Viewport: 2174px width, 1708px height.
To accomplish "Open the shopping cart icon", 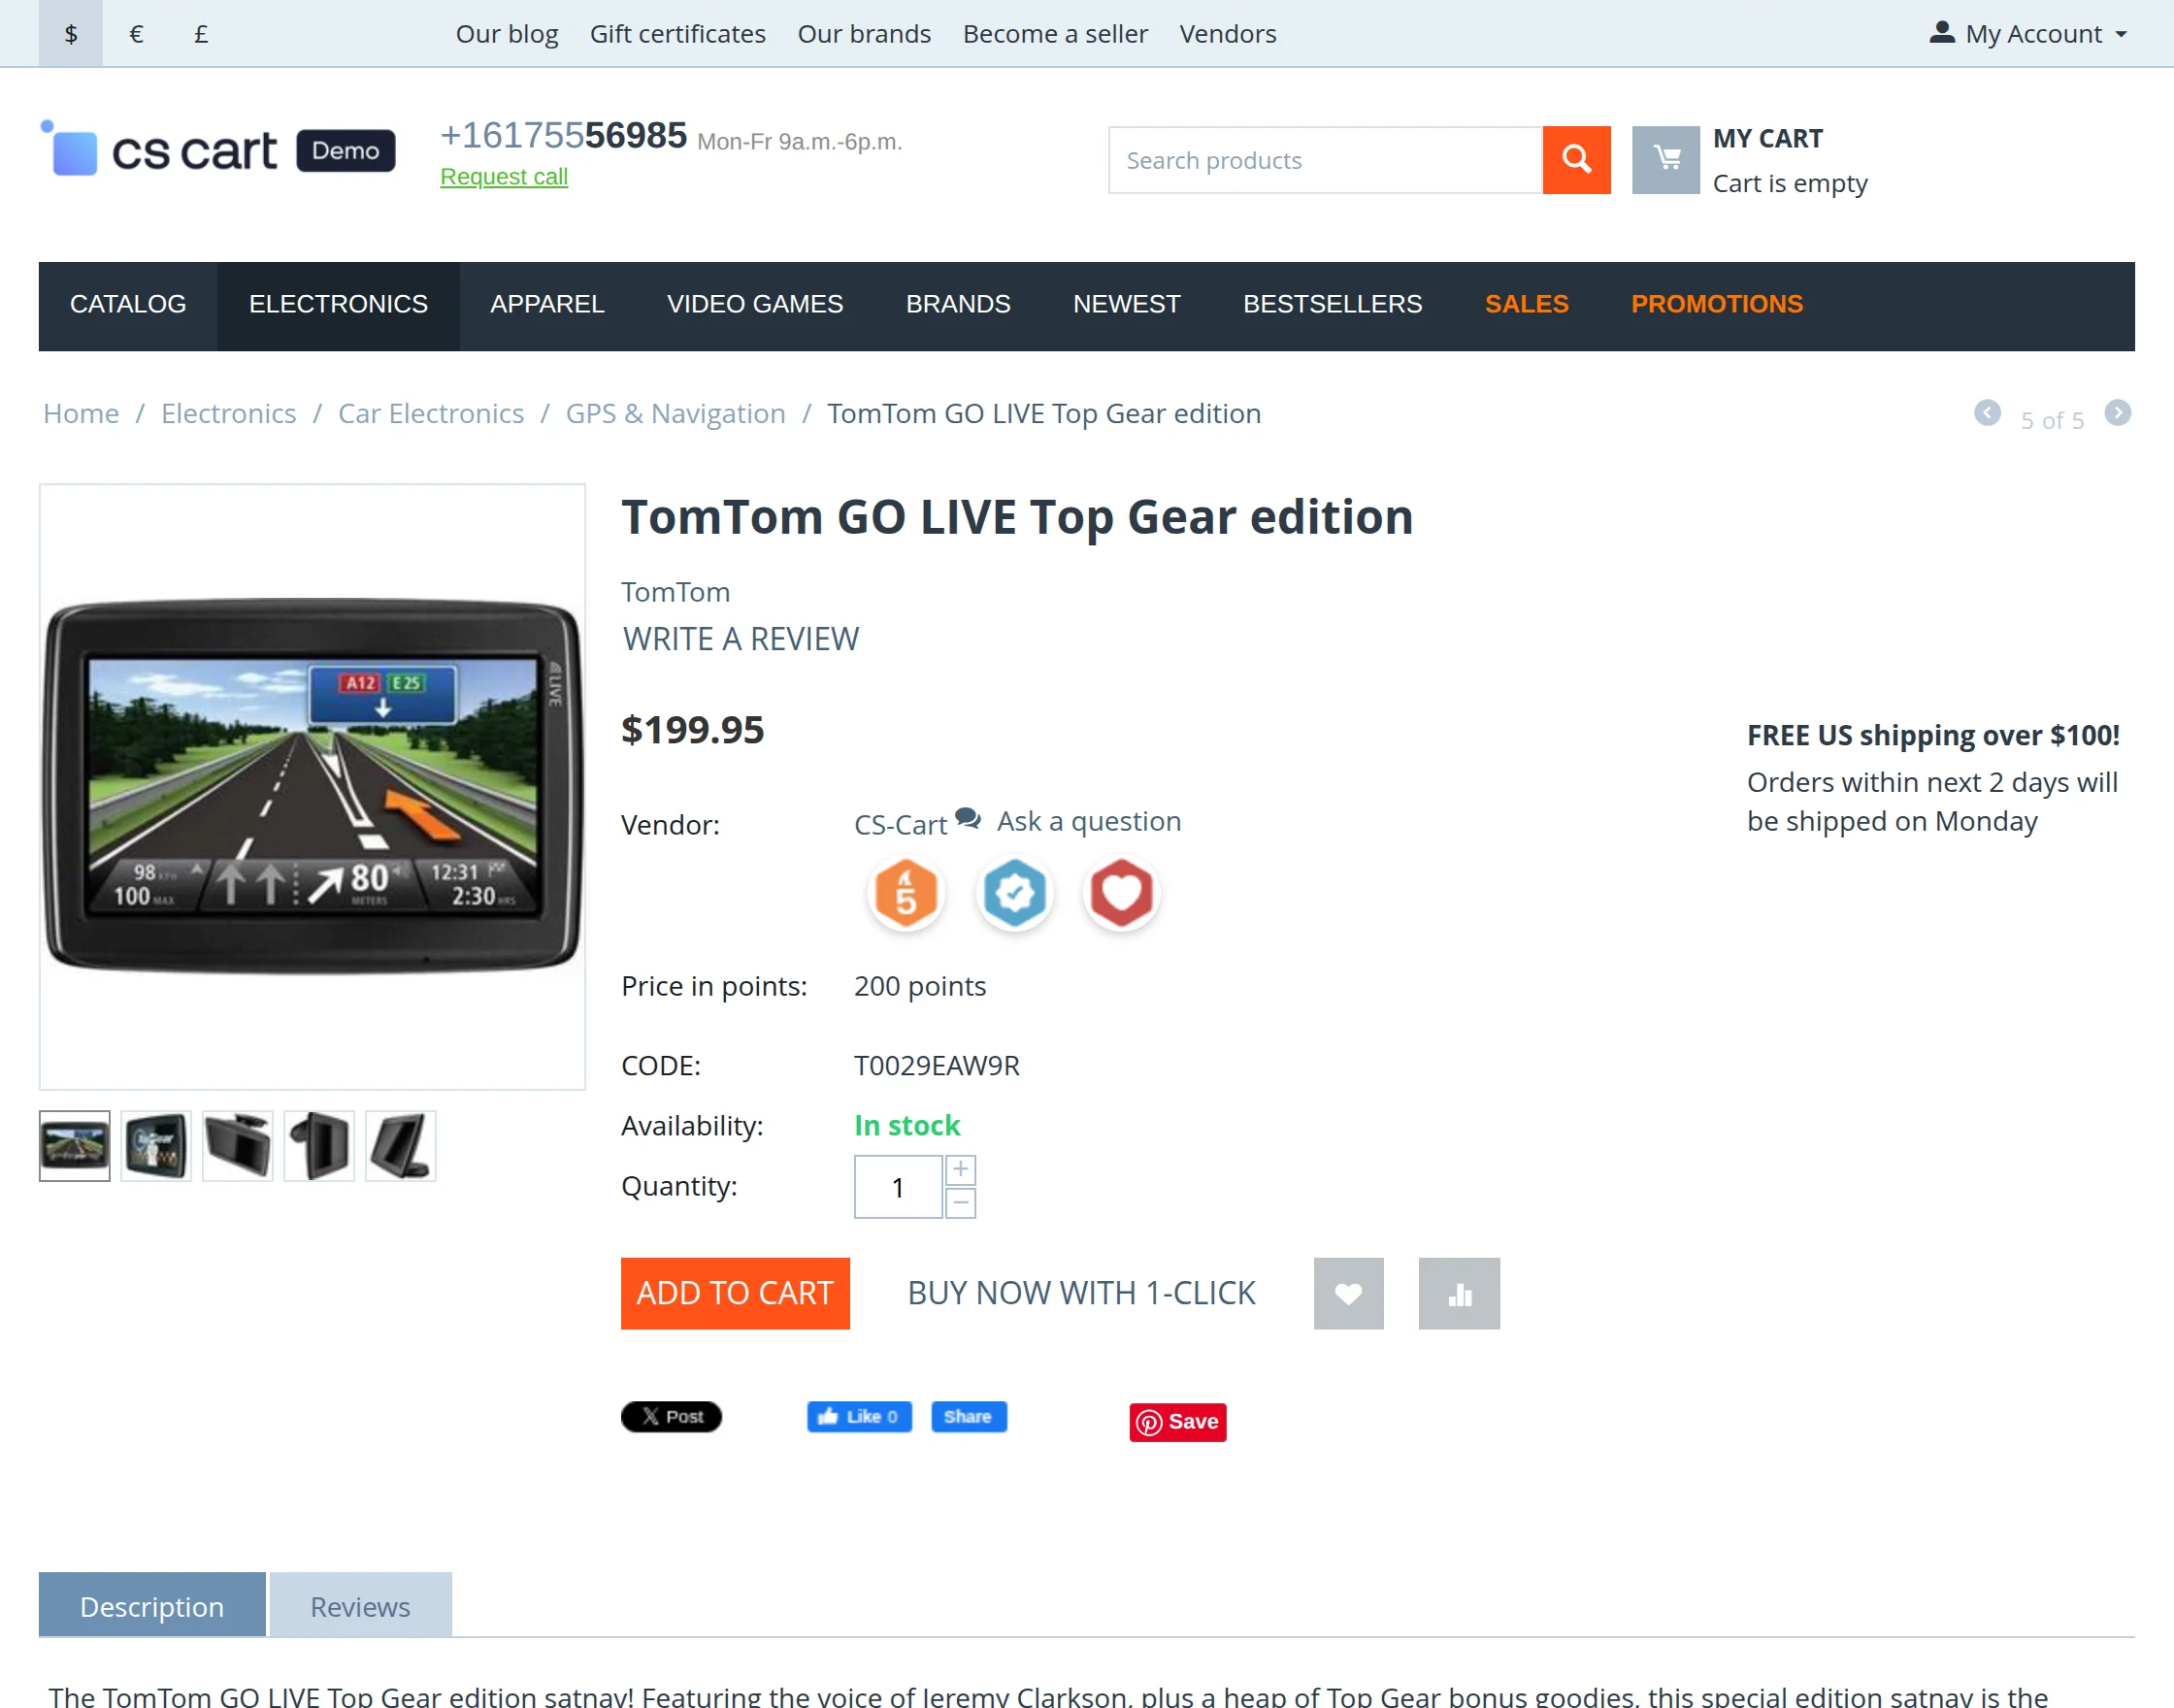I will (x=1665, y=160).
